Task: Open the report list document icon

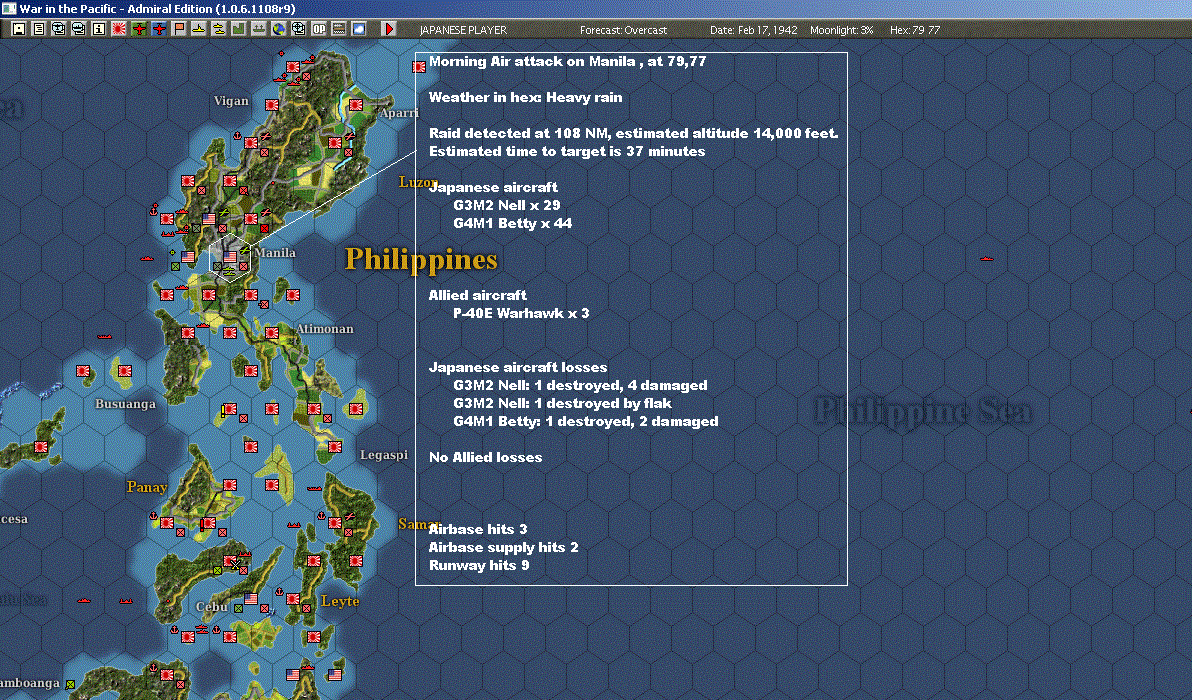Action: point(39,29)
